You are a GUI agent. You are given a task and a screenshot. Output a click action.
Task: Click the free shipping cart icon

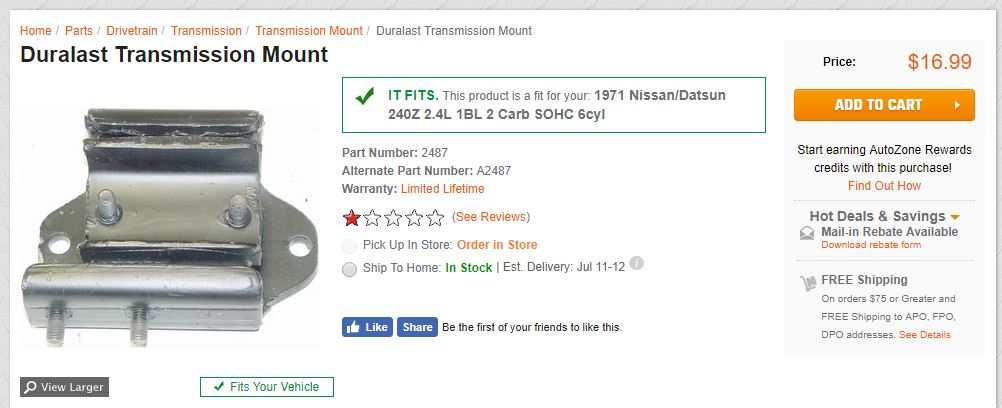[808, 282]
